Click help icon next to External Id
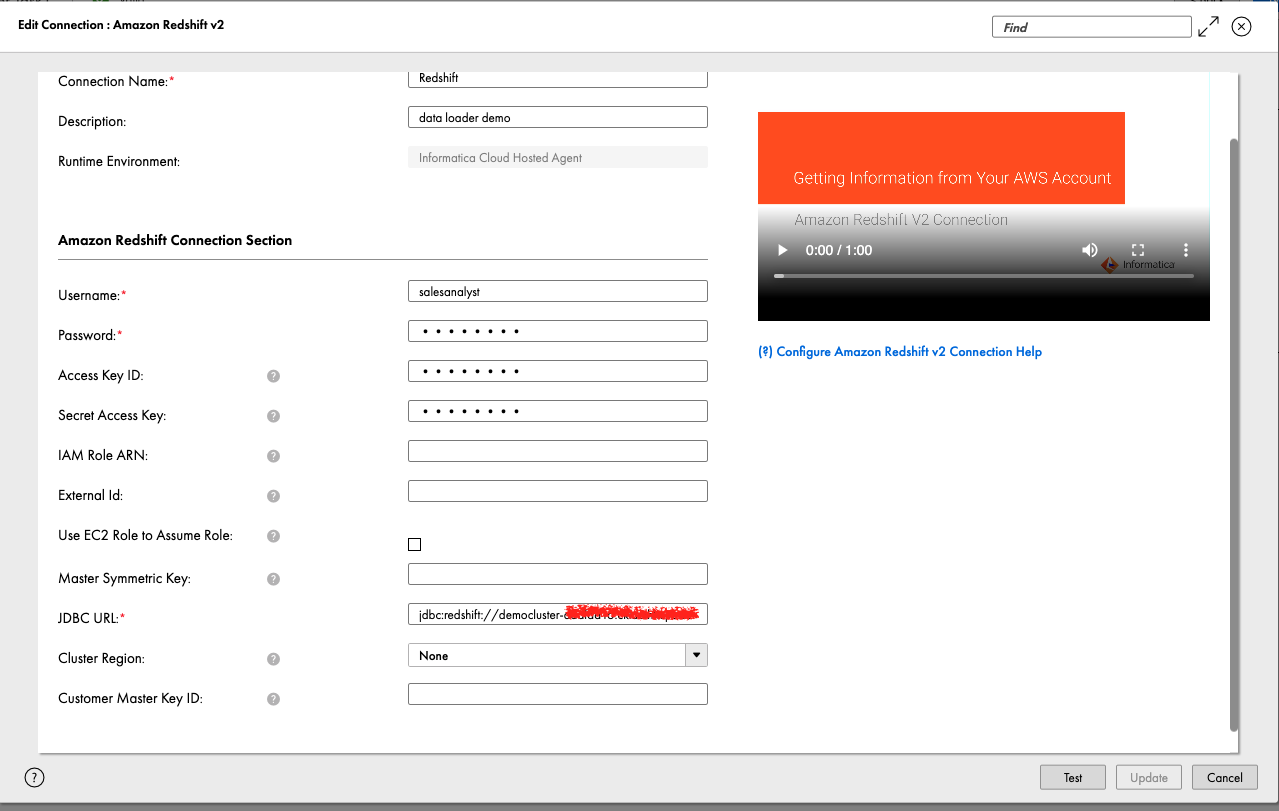This screenshot has height=811, width=1279. [273, 496]
